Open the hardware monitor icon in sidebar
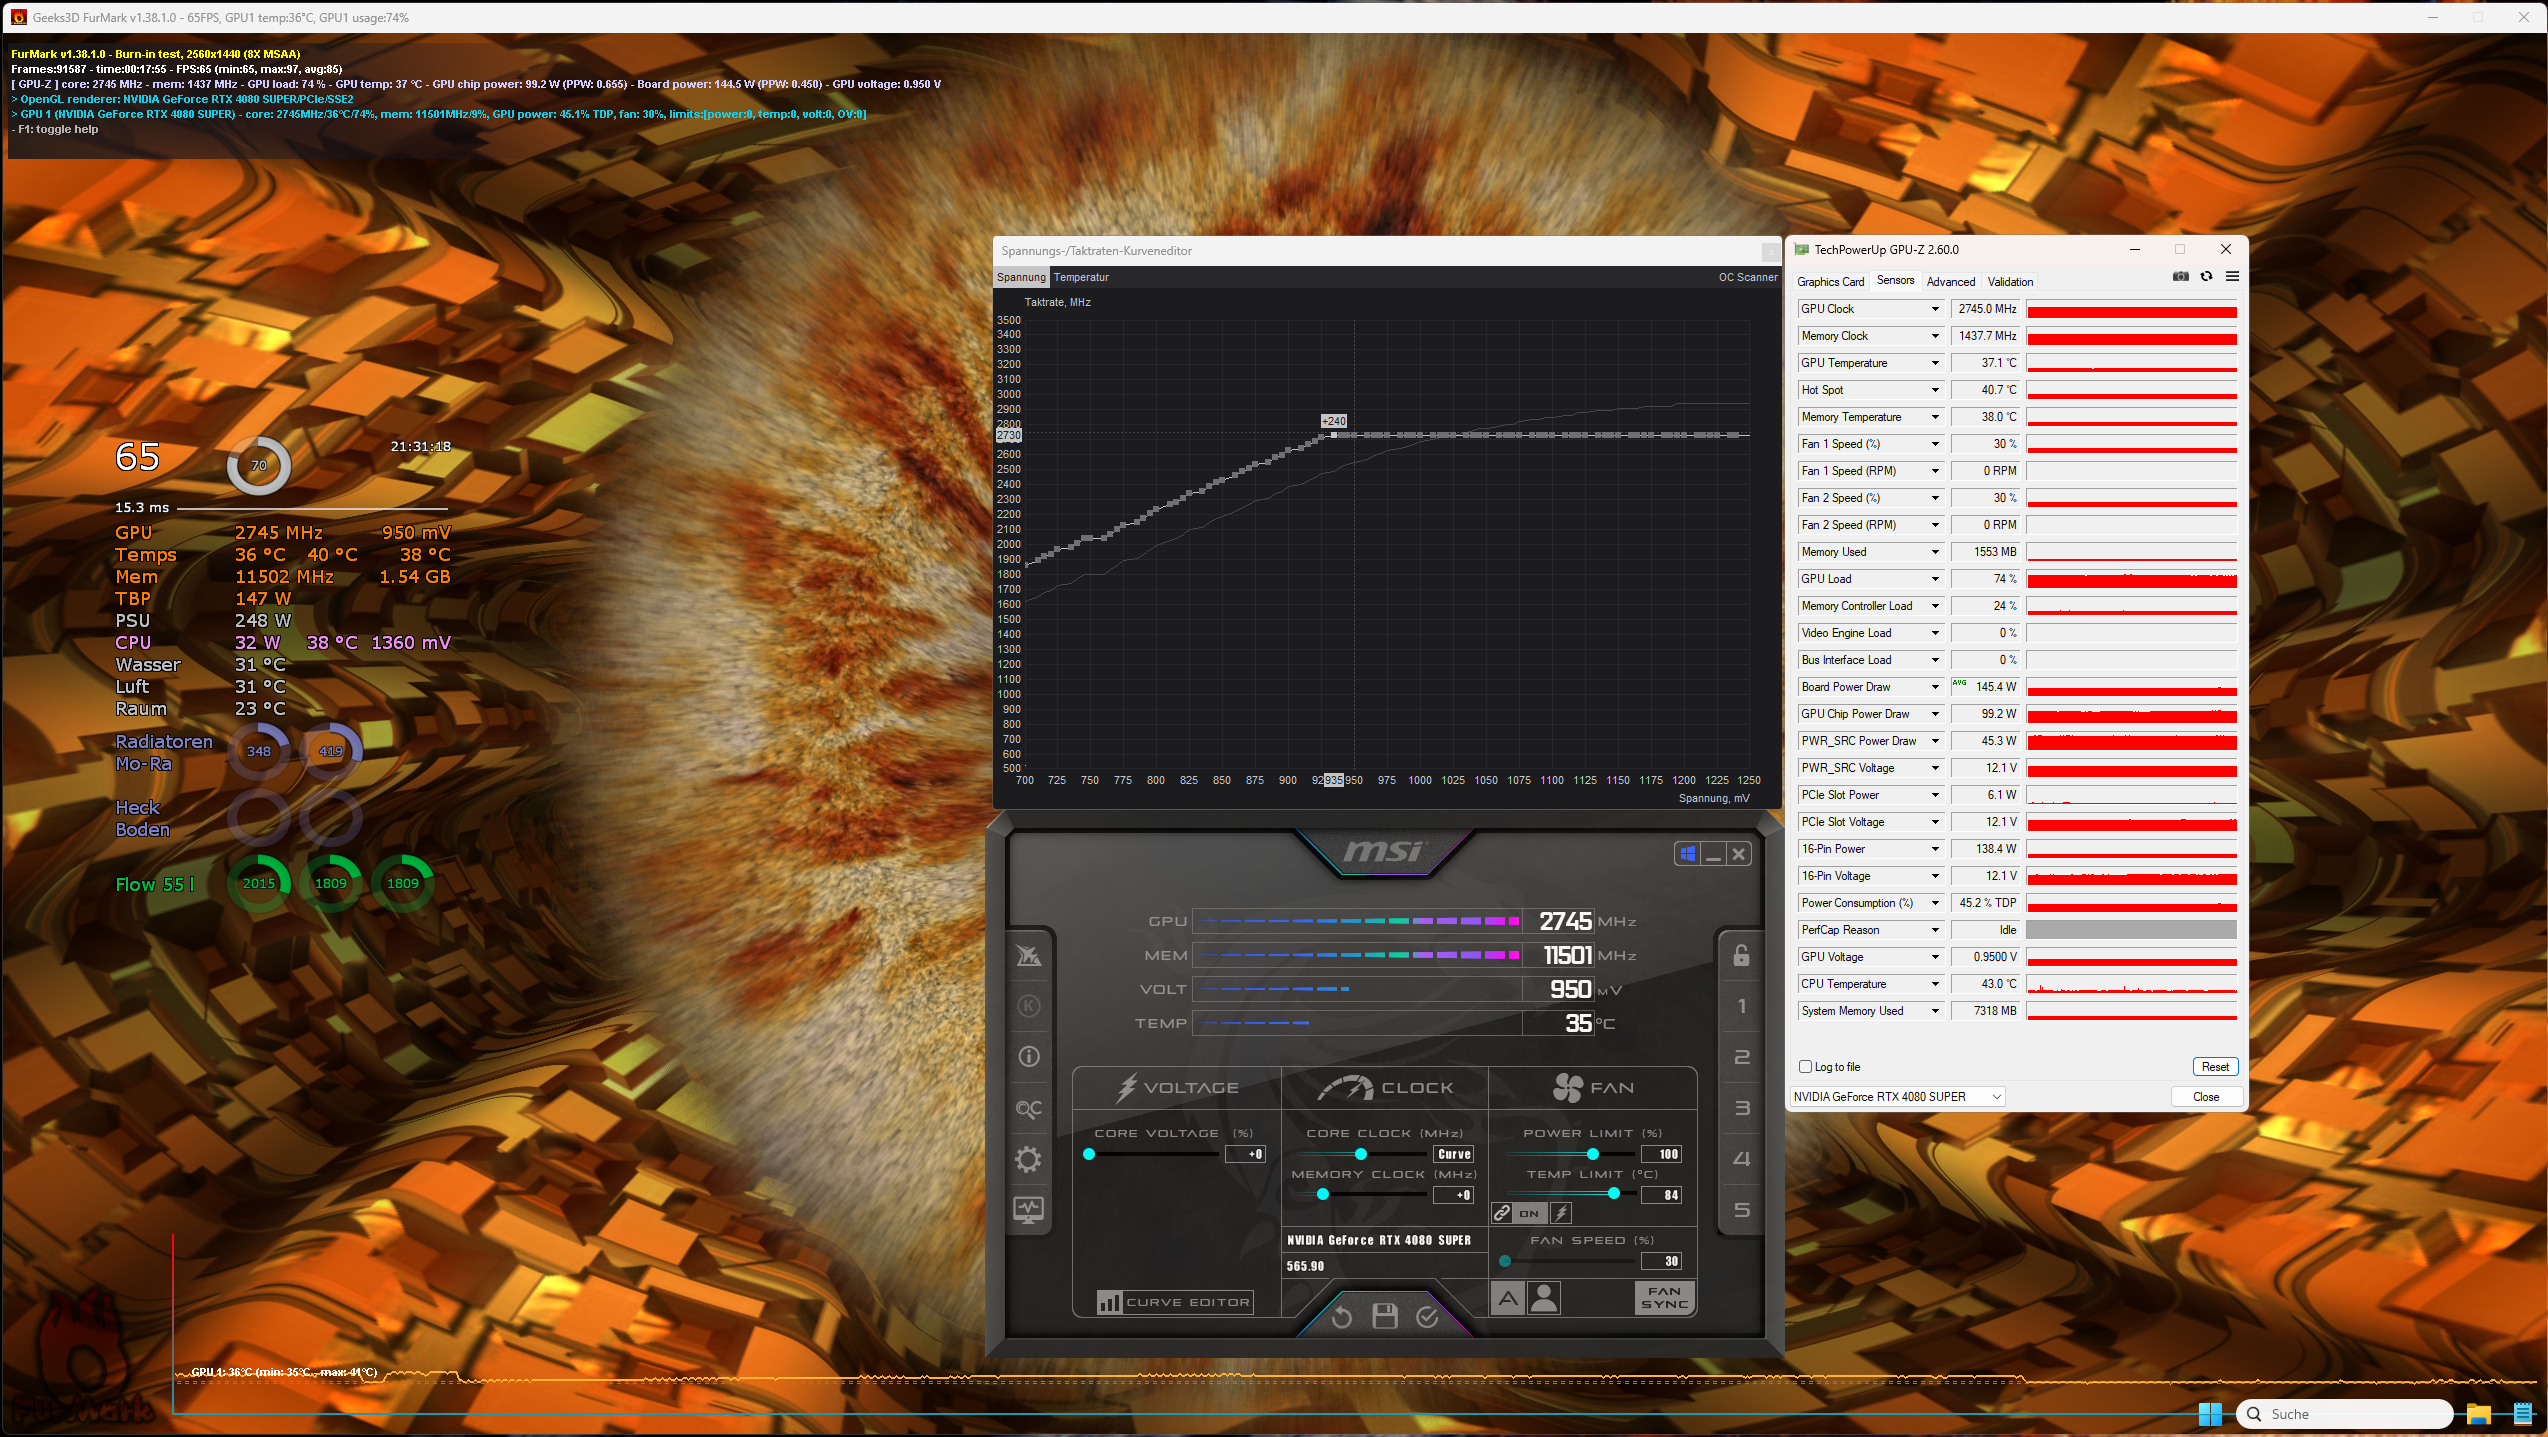This screenshot has width=2548, height=1437. 1028,1210
